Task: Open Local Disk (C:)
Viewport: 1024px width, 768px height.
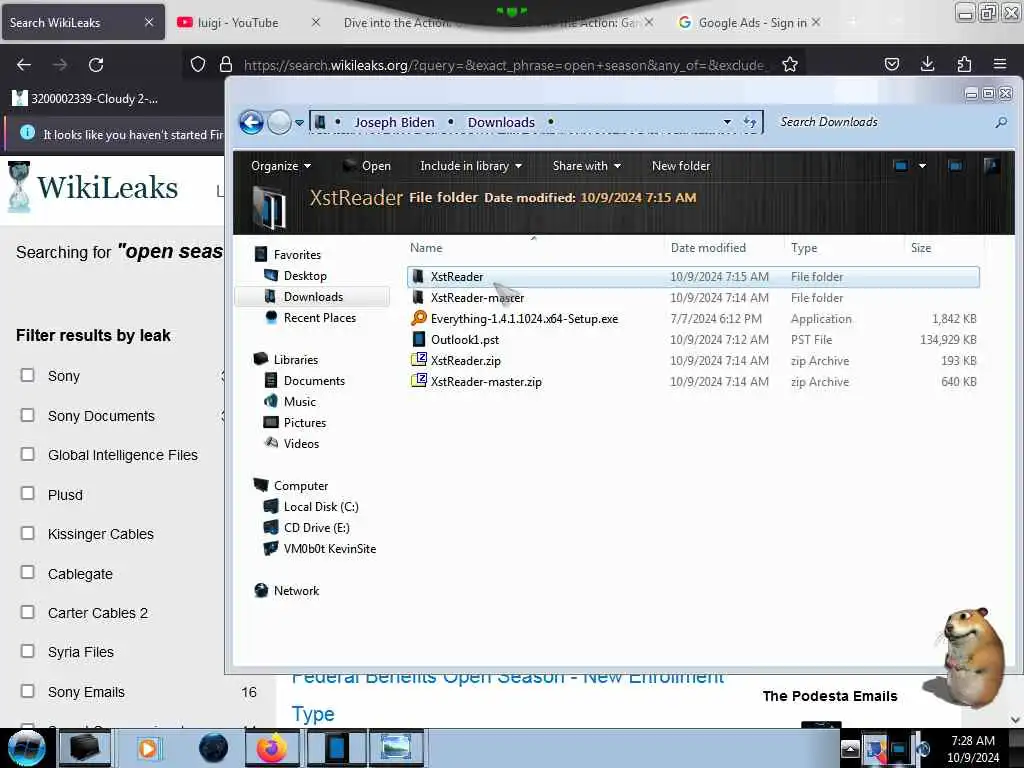Action: point(321,507)
